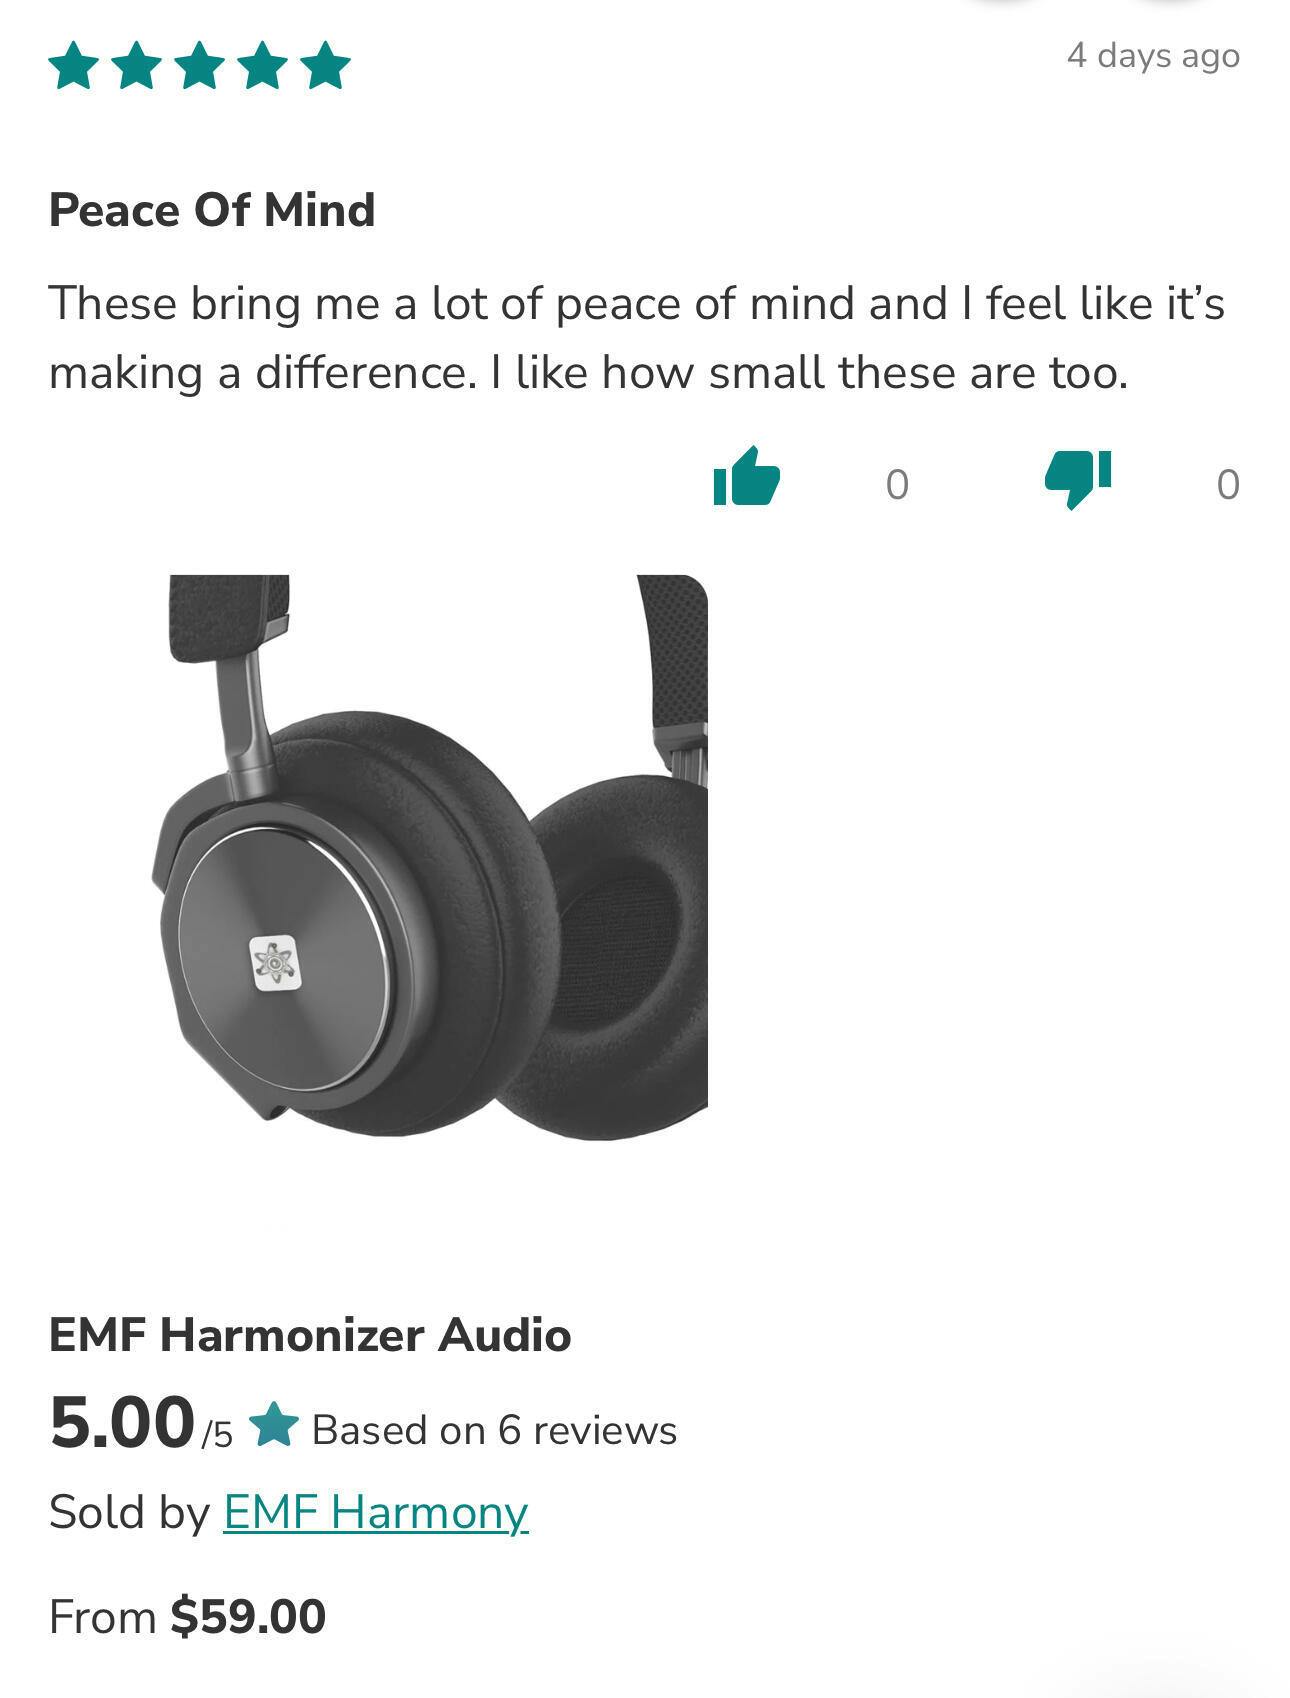1290x1698 pixels.
Task: Click the fifth review rating star
Action: [x=326, y=66]
